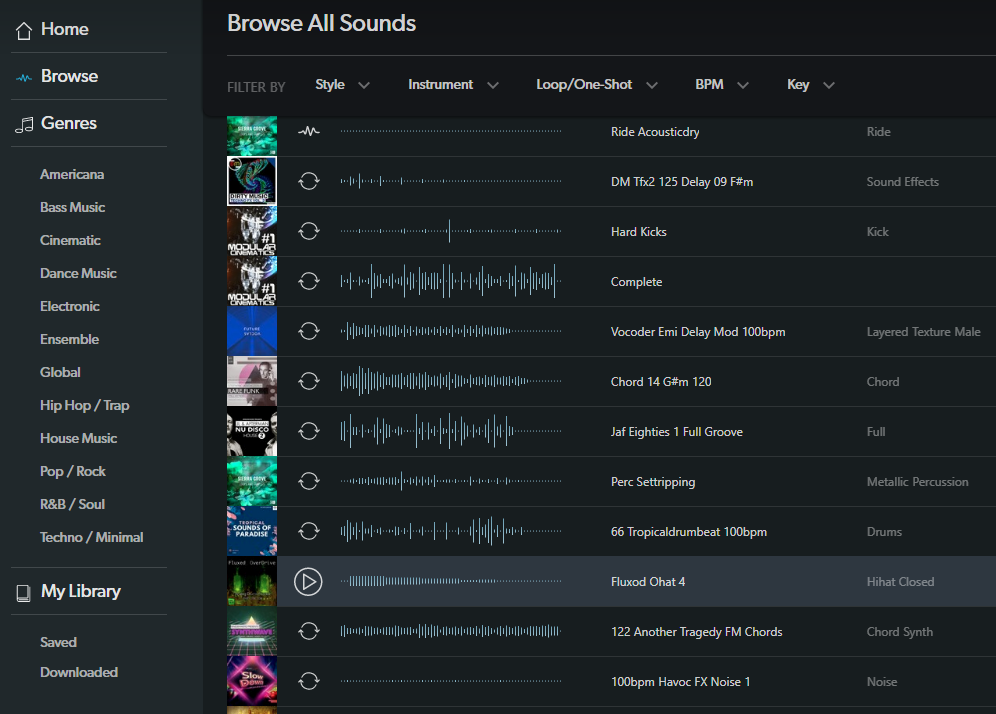Click the Sound Effects tag

pos(903,182)
